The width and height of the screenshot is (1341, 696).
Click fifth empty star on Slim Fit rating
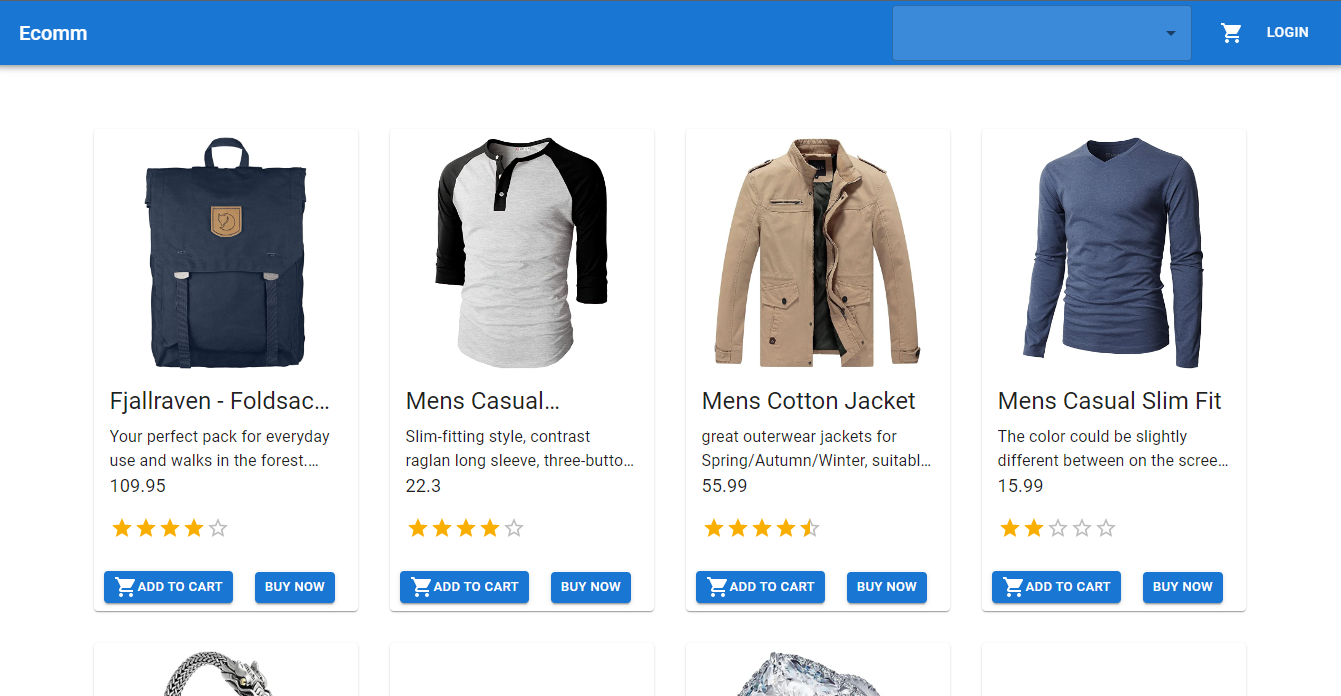[1106, 528]
